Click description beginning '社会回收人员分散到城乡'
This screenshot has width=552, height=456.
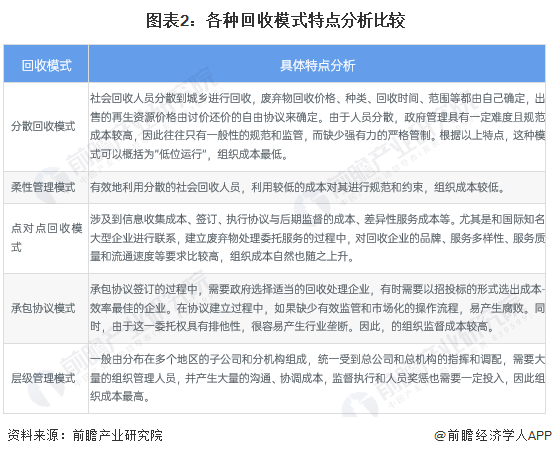317,126
